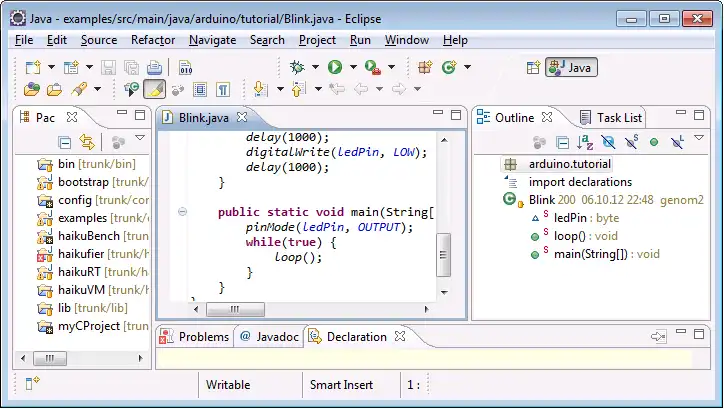Open the Navigate menu
Screen dimensions: 724x409
click(x=212, y=40)
